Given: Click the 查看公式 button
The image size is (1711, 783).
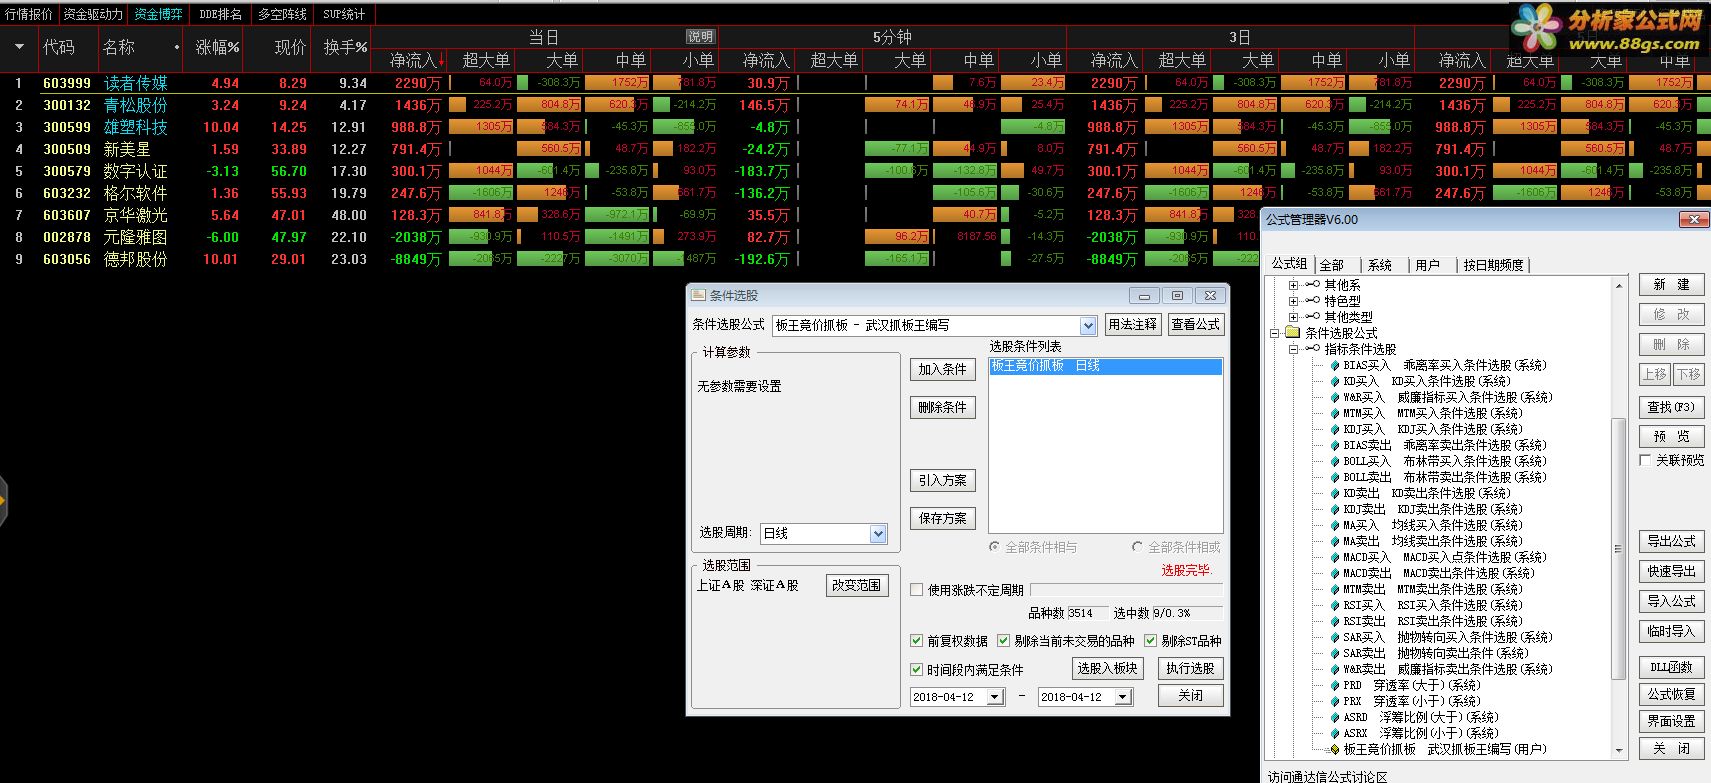Looking at the screenshot, I should (1195, 325).
